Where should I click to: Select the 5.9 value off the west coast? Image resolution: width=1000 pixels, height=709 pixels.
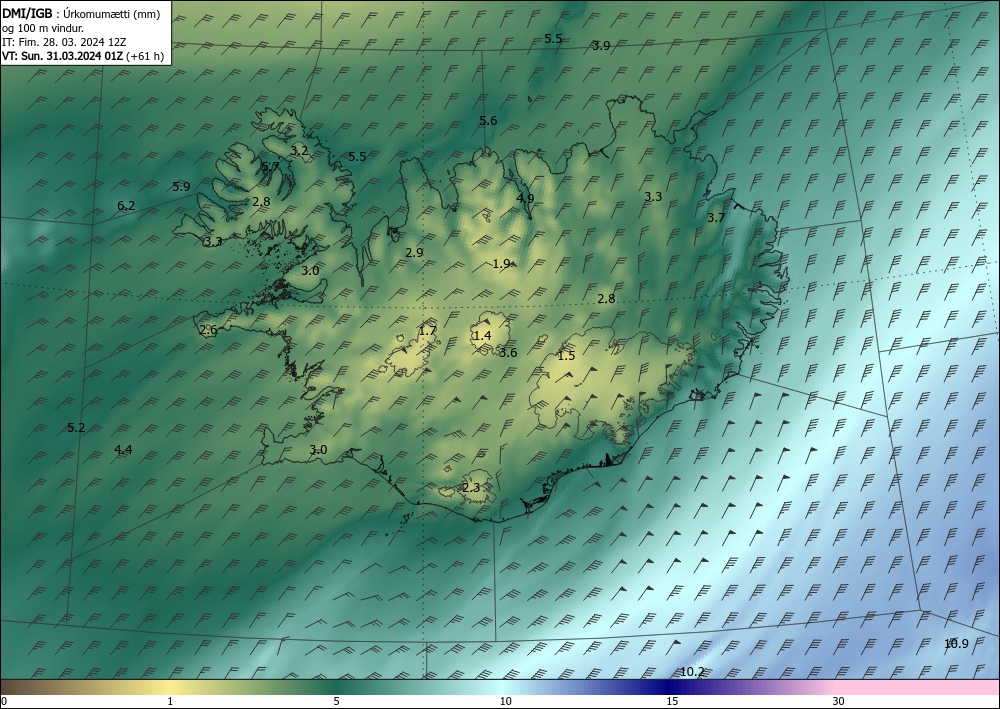point(181,187)
